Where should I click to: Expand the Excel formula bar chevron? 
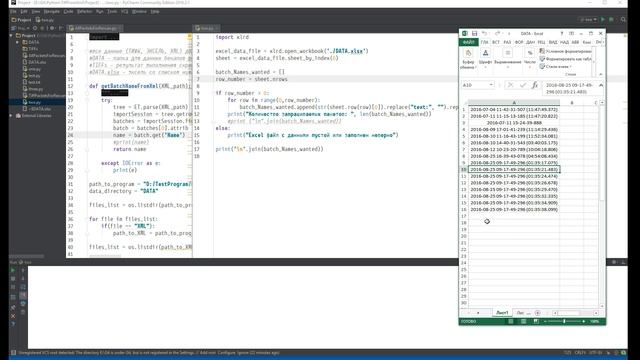(601, 85)
